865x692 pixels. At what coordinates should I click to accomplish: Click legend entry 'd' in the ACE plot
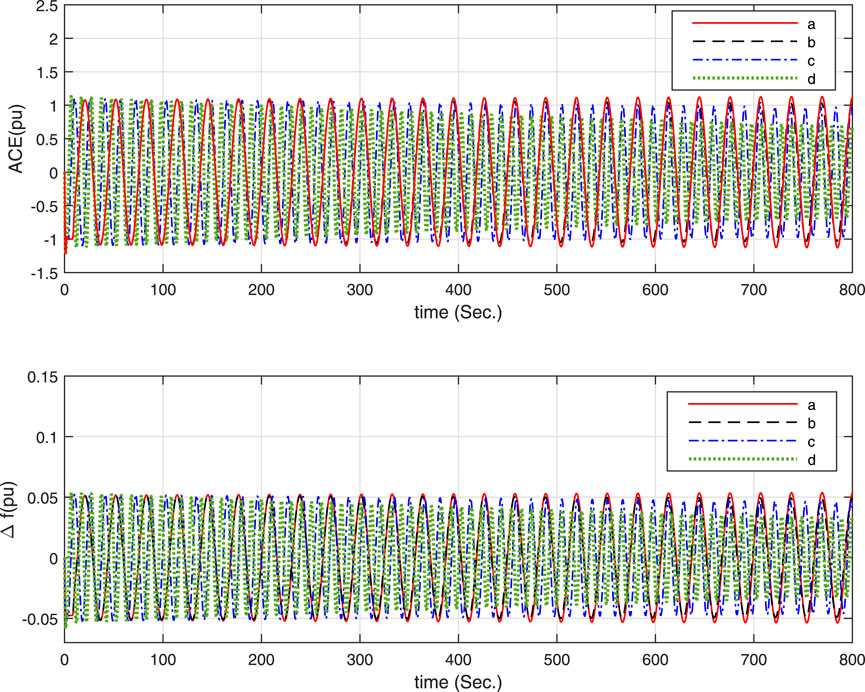(810, 79)
